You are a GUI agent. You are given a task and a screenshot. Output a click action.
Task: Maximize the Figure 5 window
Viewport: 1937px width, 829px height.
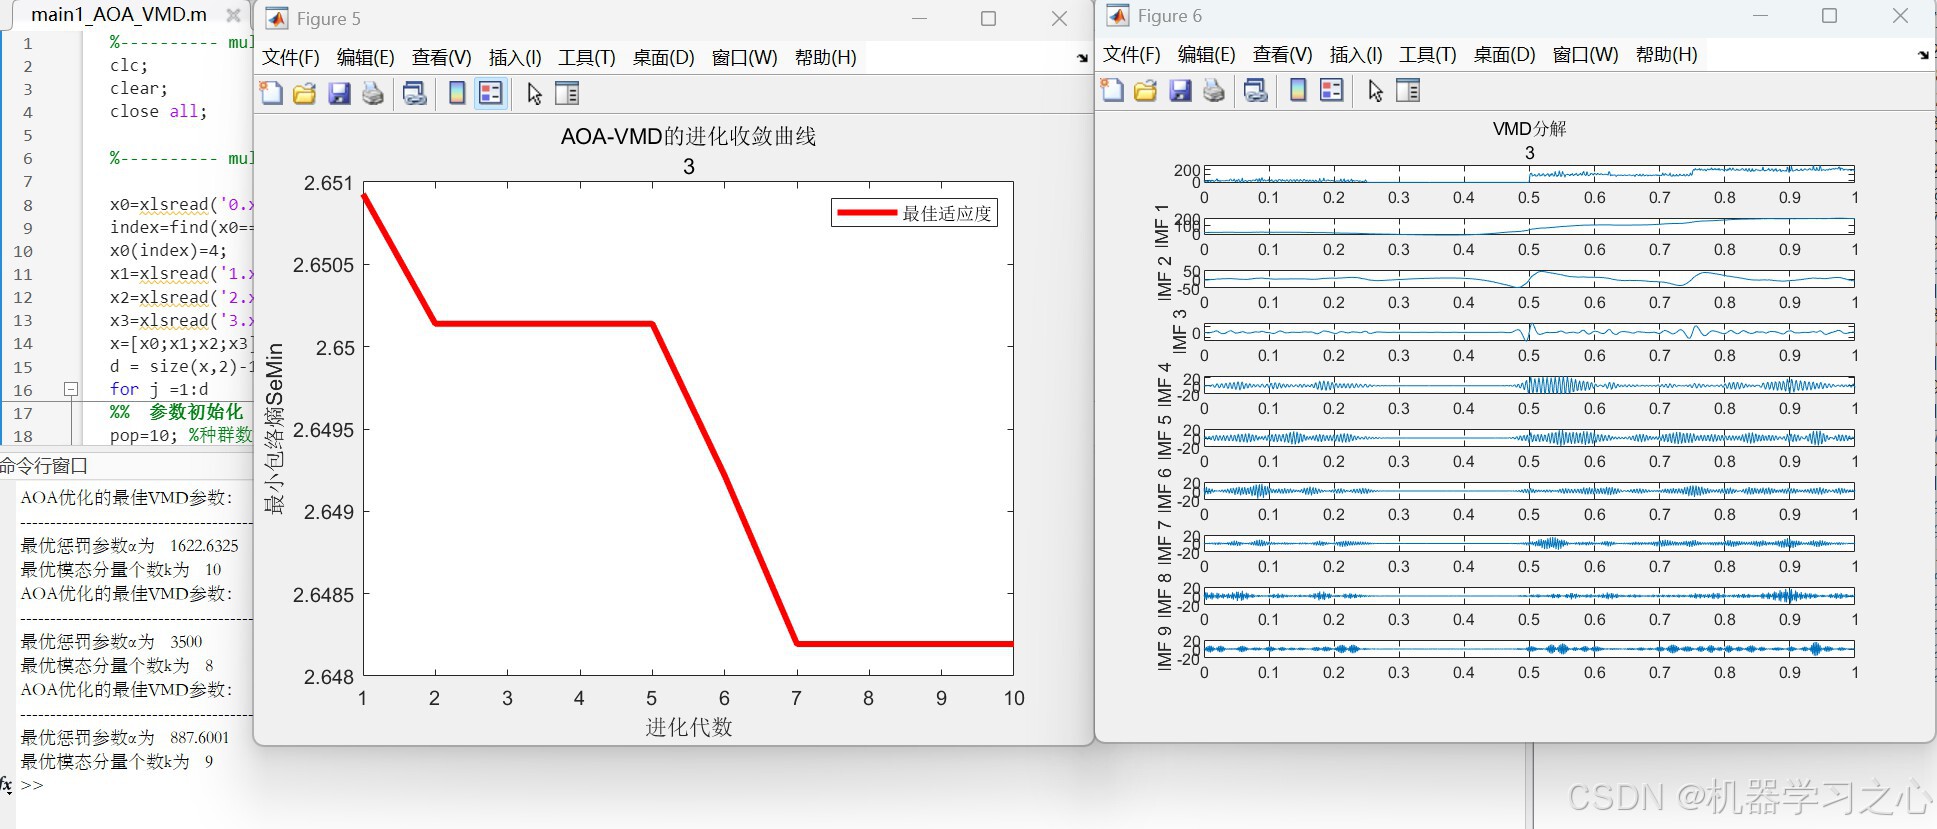[988, 18]
